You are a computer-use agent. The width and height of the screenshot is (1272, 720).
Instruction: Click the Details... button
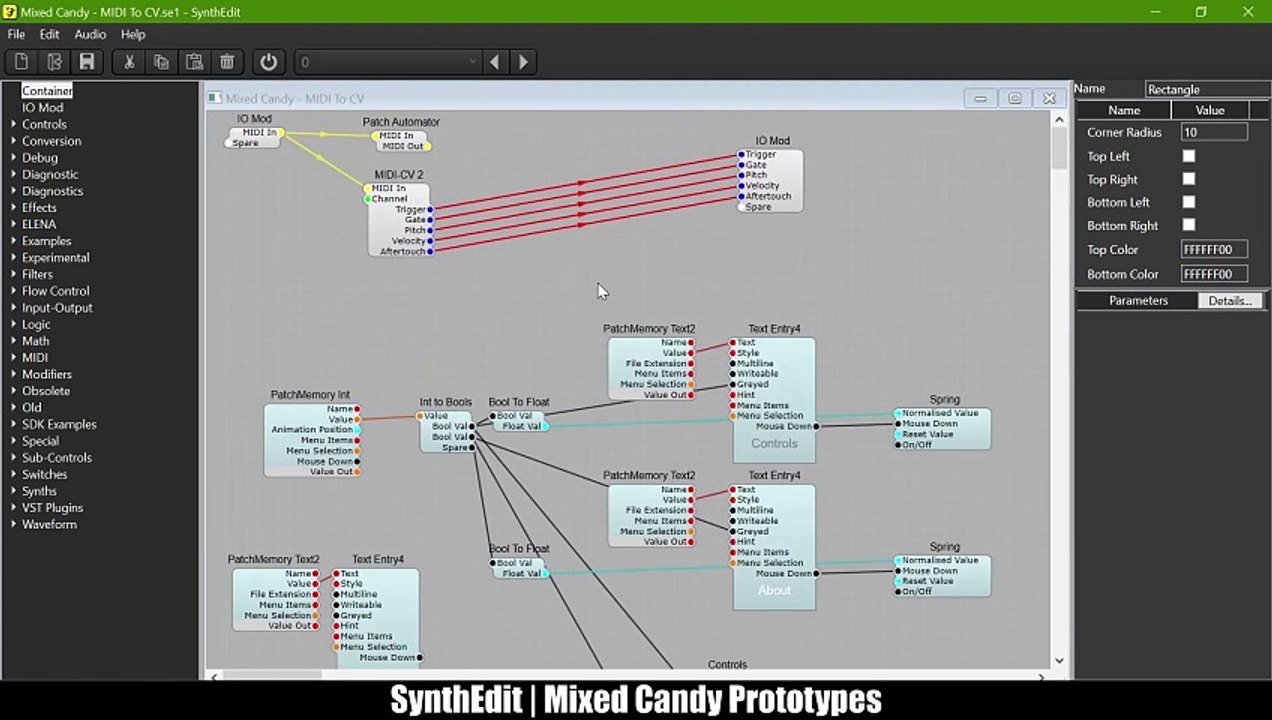point(1230,300)
